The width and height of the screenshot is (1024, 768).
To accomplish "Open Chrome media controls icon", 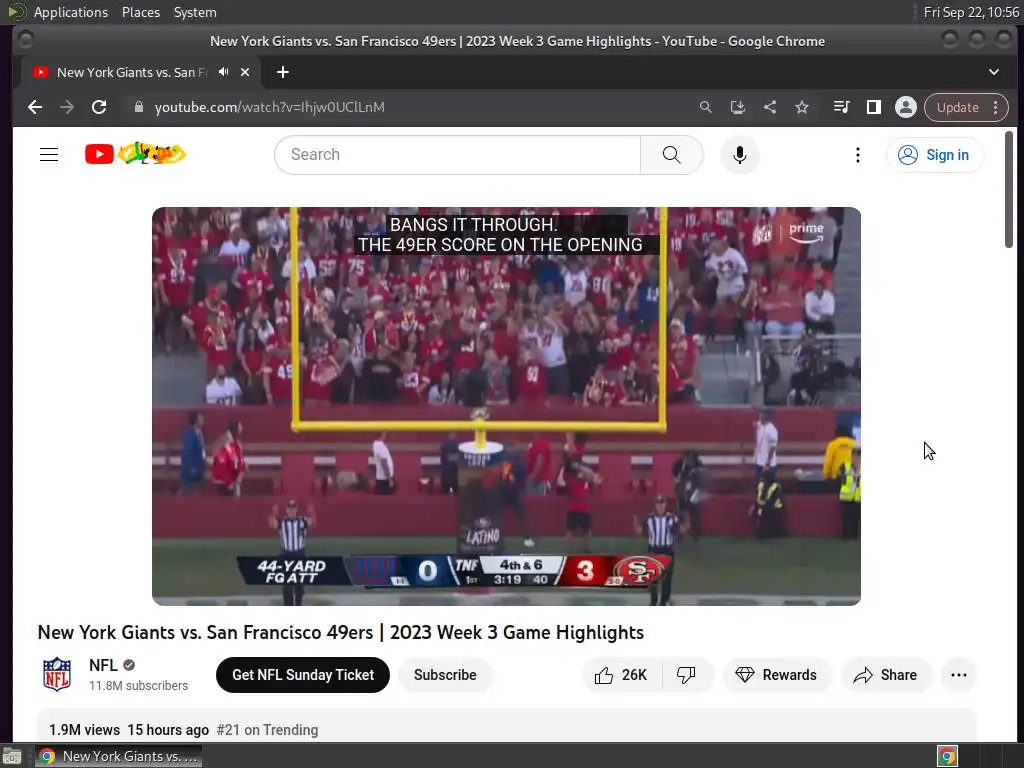I will pos(841,107).
